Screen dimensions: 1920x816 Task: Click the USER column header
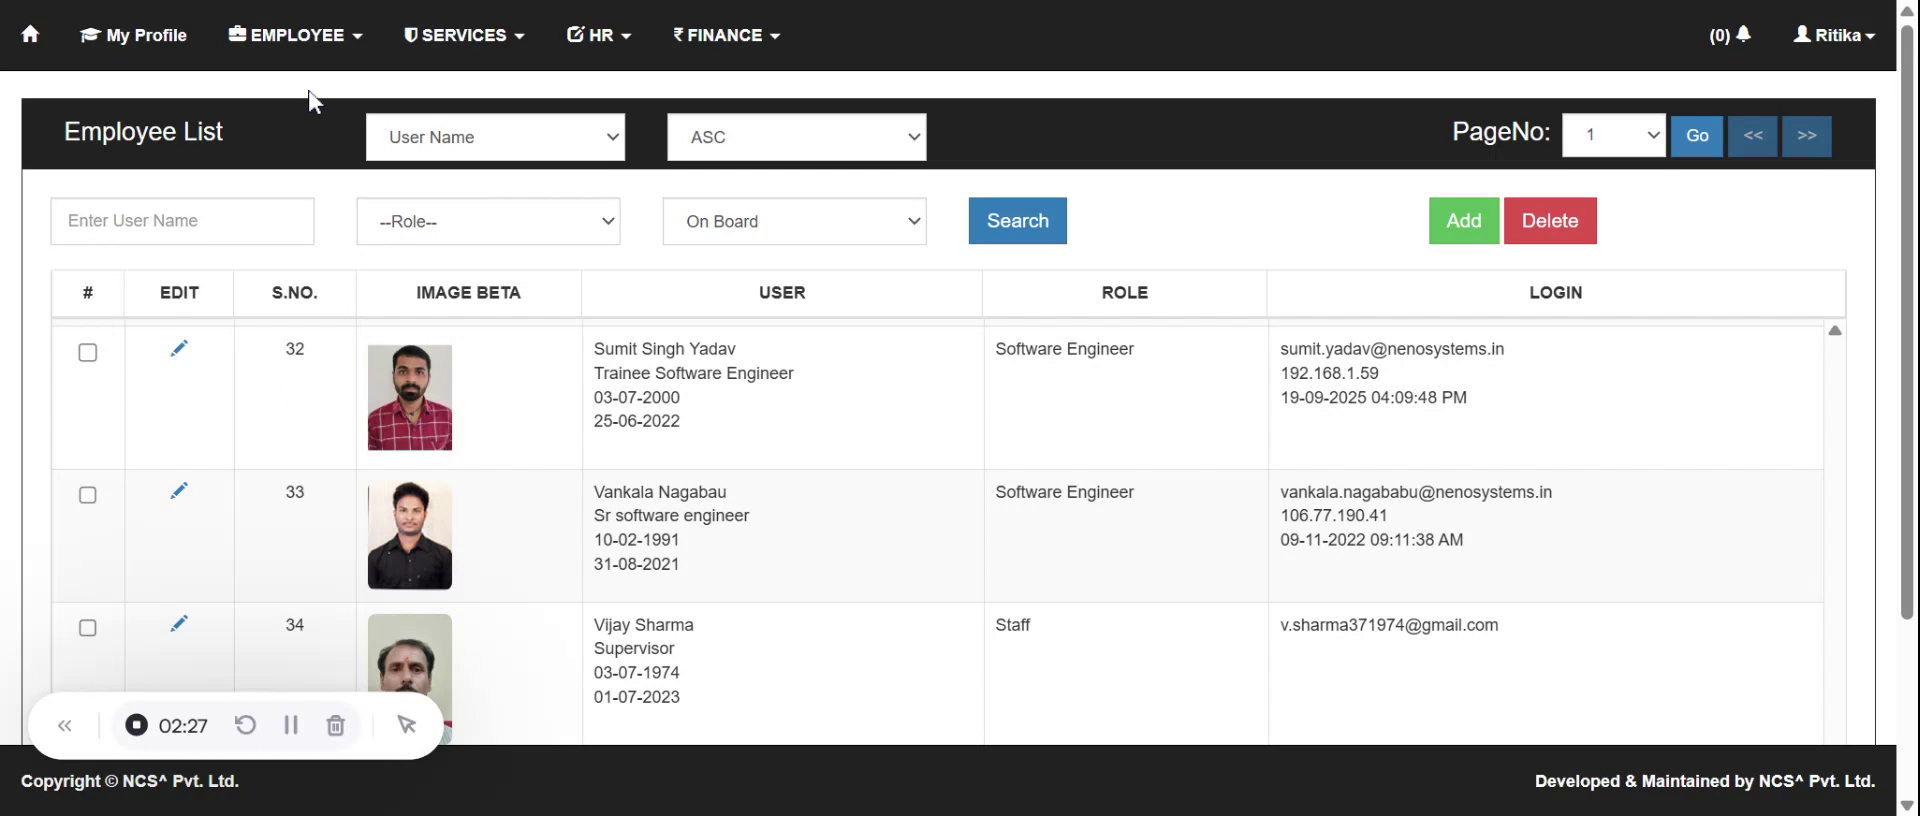(782, 293)
